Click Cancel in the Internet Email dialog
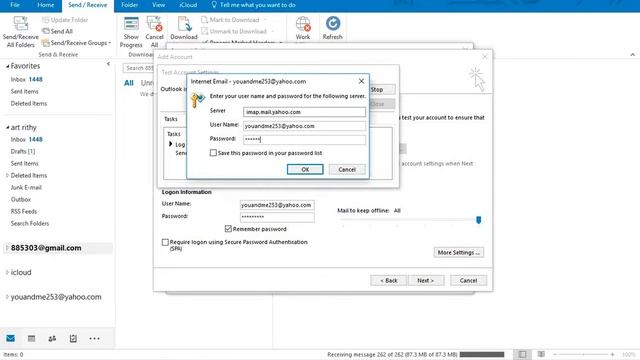The height and width of the screenshot is (360, 640). [x=347, y=169]
